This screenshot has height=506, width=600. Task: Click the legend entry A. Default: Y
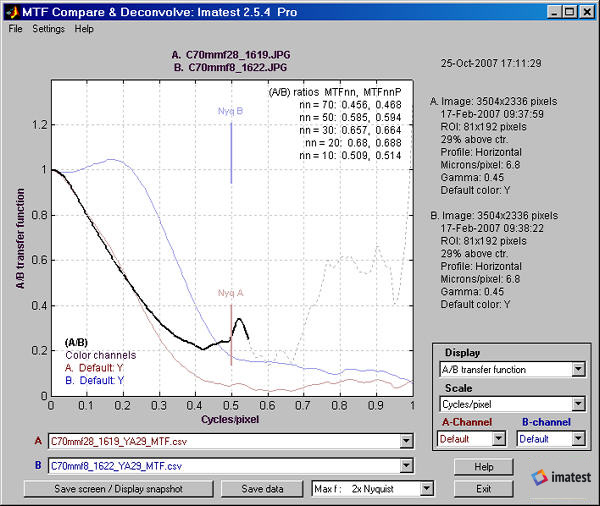point(94,368)
